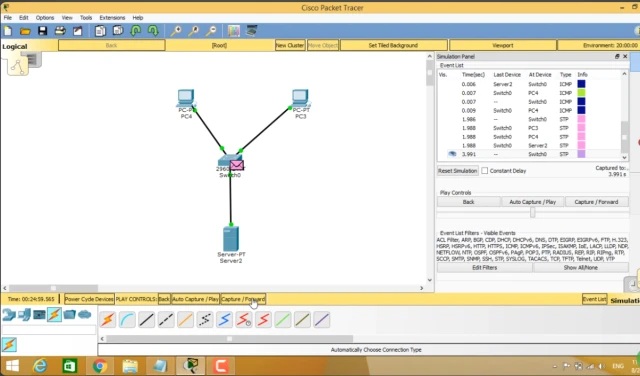
Task: Select the Multiuser Connection cloud icon
Action: (84, 315)
